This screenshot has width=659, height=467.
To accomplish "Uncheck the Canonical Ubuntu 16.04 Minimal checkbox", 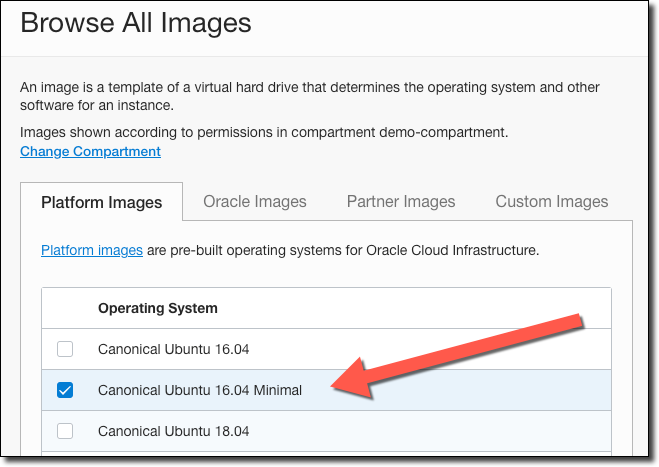I will coord(65,390).
